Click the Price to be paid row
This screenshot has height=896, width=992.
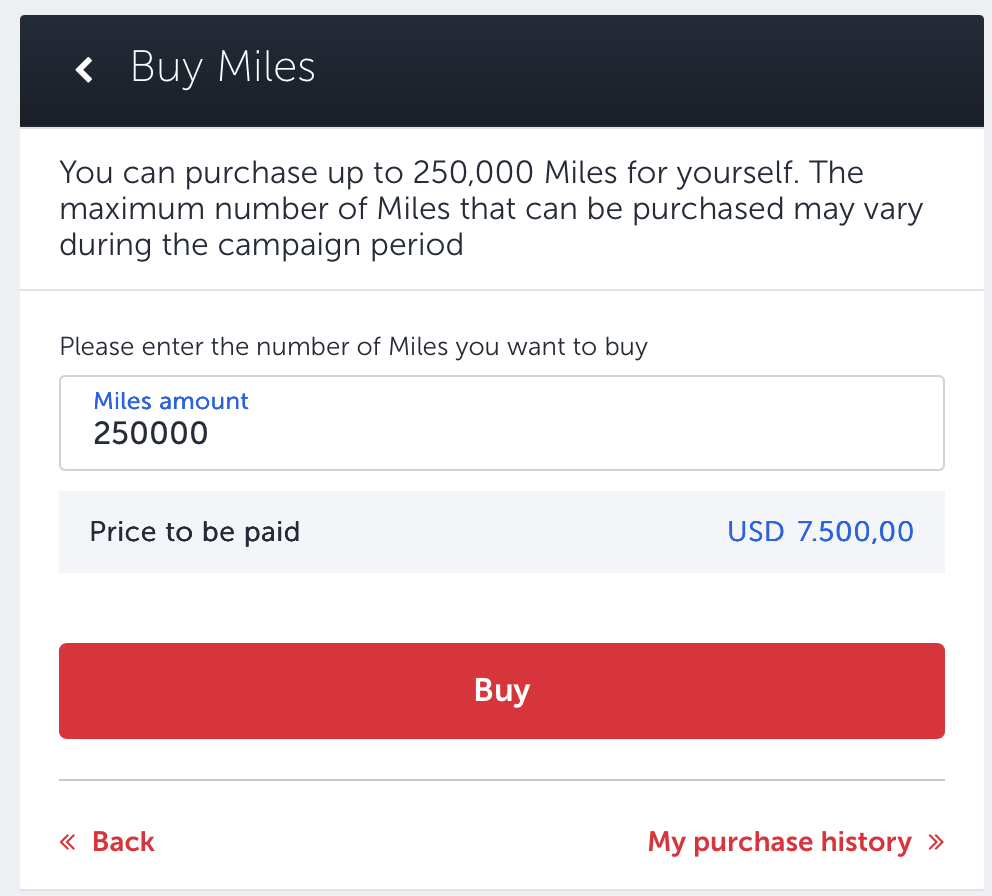point(500,531)
